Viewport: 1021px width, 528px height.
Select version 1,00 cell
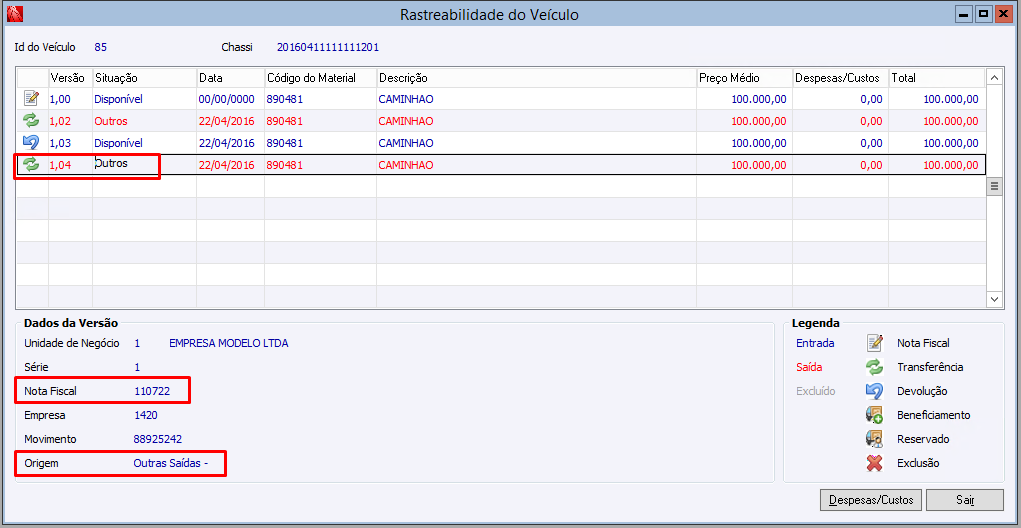(70, 99)
